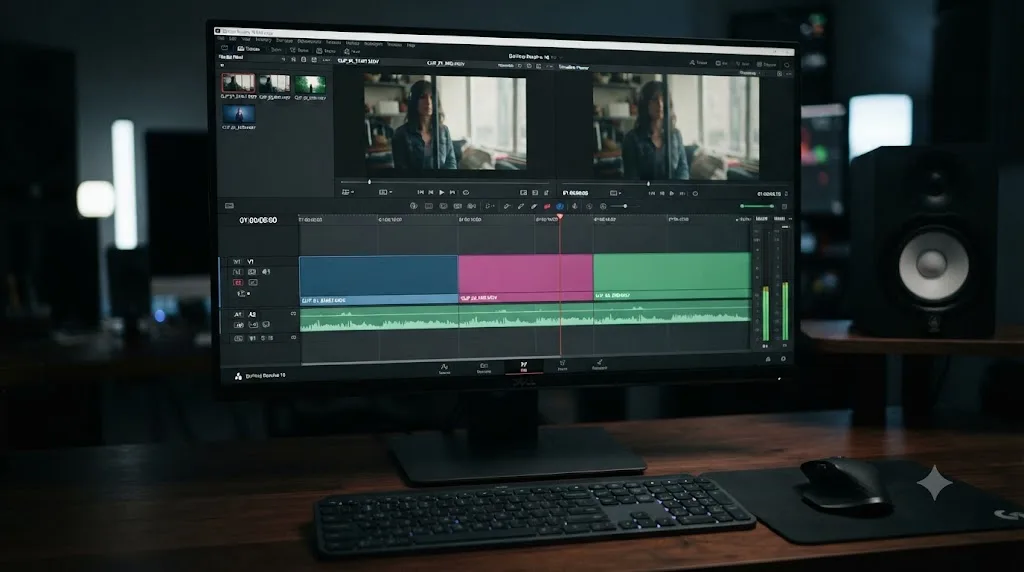Toggle the blue linked selection icon in the edit toolbar

pos(560,206)
